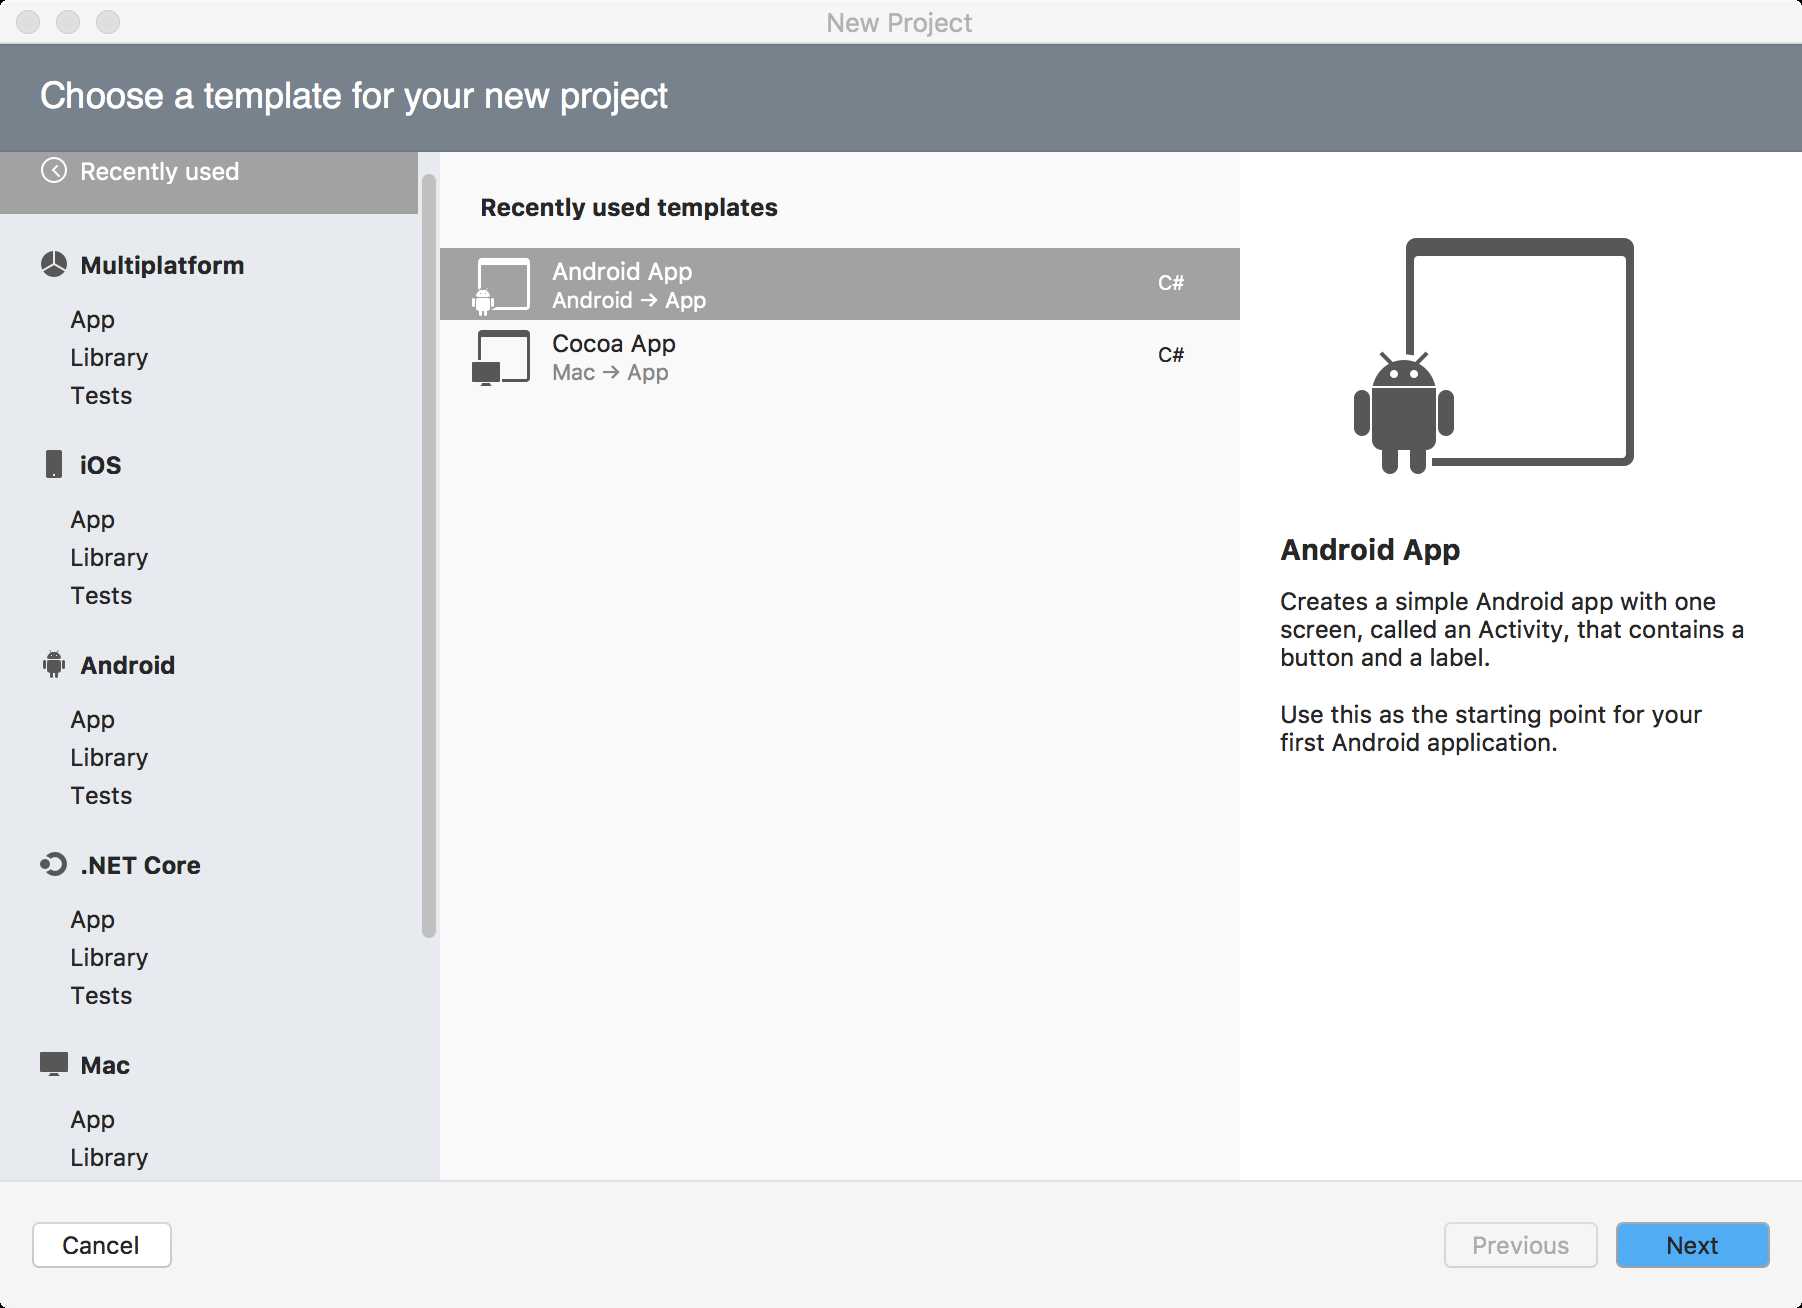Select the .NET Core heading
The width and height of the screenshot is (1802, 1308).
click(140, 865)
